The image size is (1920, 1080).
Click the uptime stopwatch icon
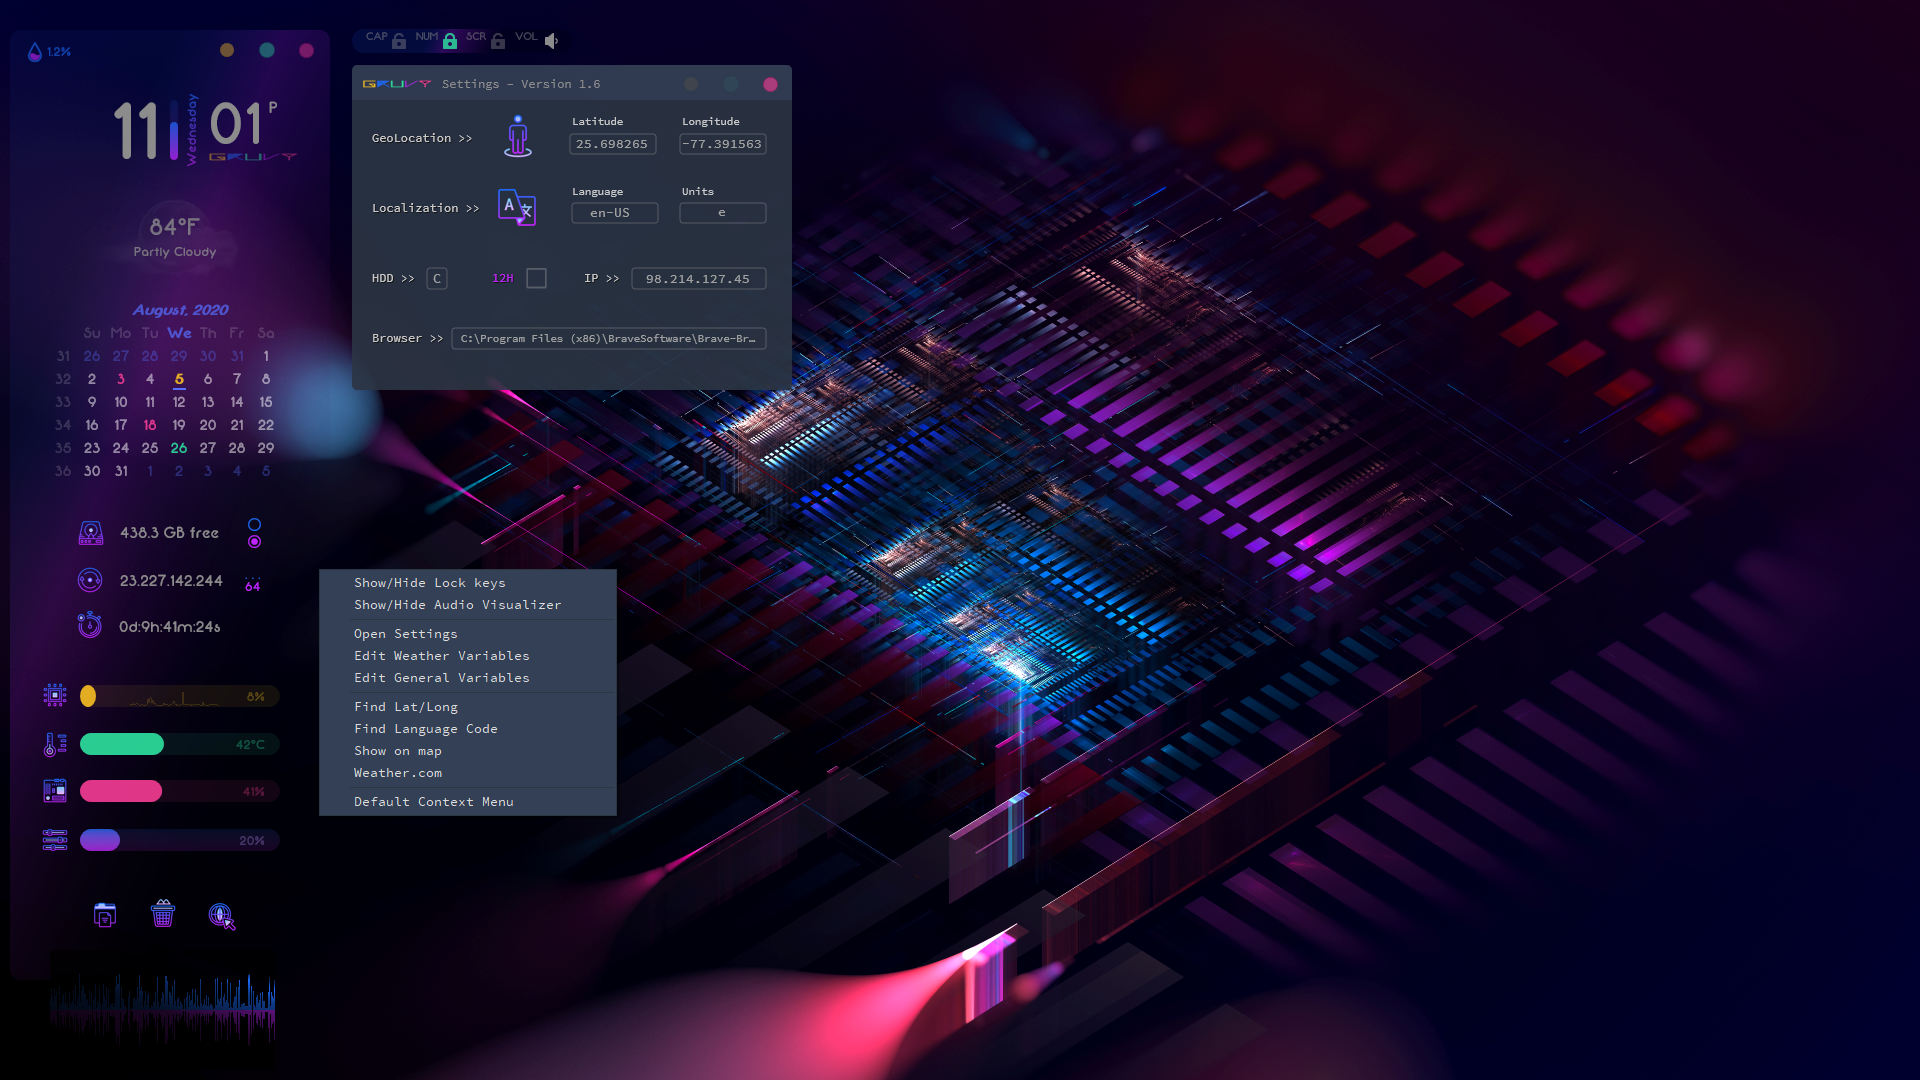(x=90, y=625)
